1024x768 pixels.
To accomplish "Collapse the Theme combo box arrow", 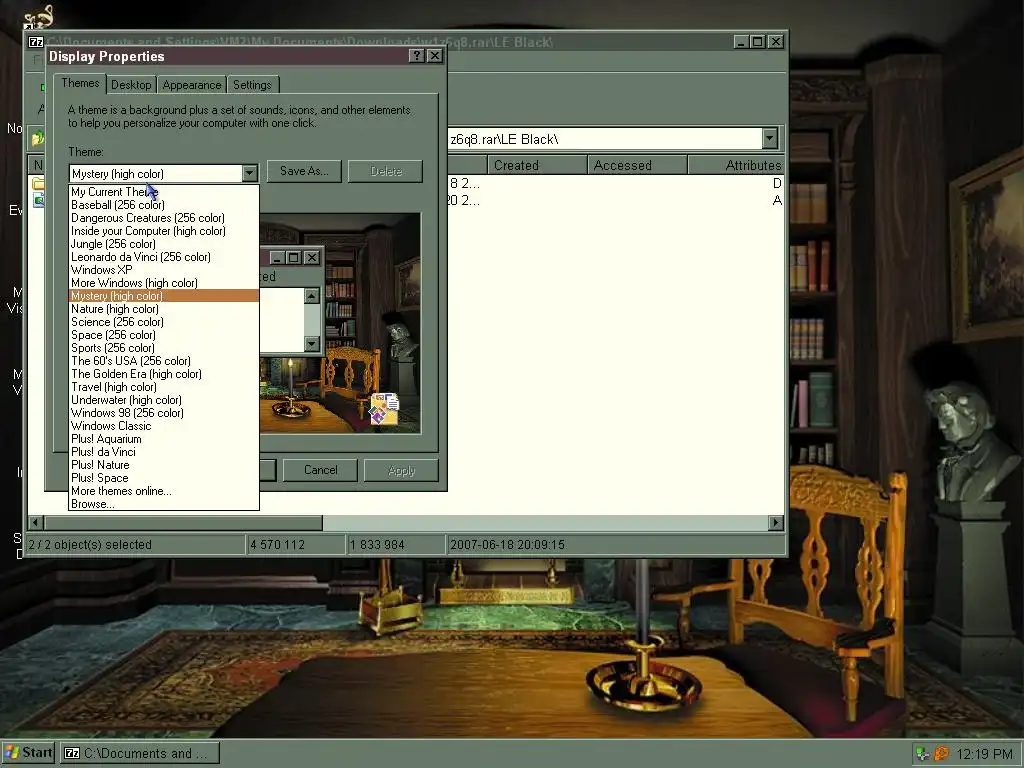I will pos(249,173).
